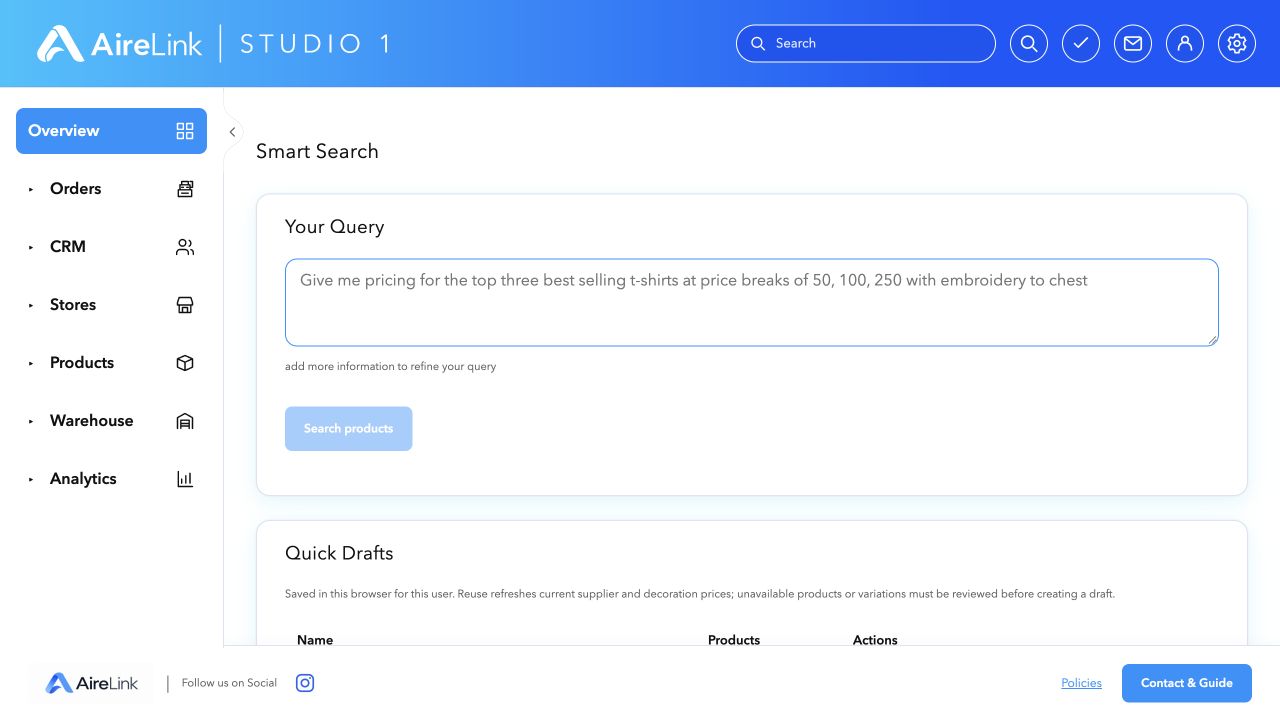Expand the Analytics menu arrow
This screenshot has width=1280, height=720.
31,479
